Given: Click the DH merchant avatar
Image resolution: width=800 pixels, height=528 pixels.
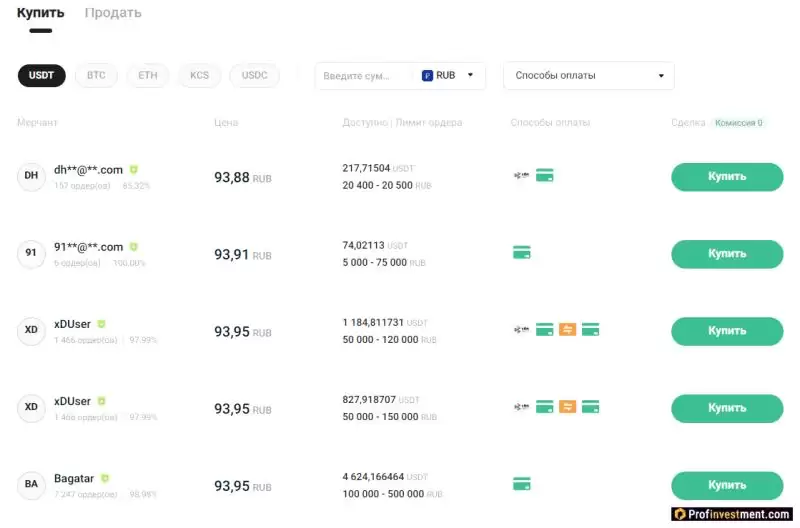Looking at the screenshot, I should [x=31, y=176].
